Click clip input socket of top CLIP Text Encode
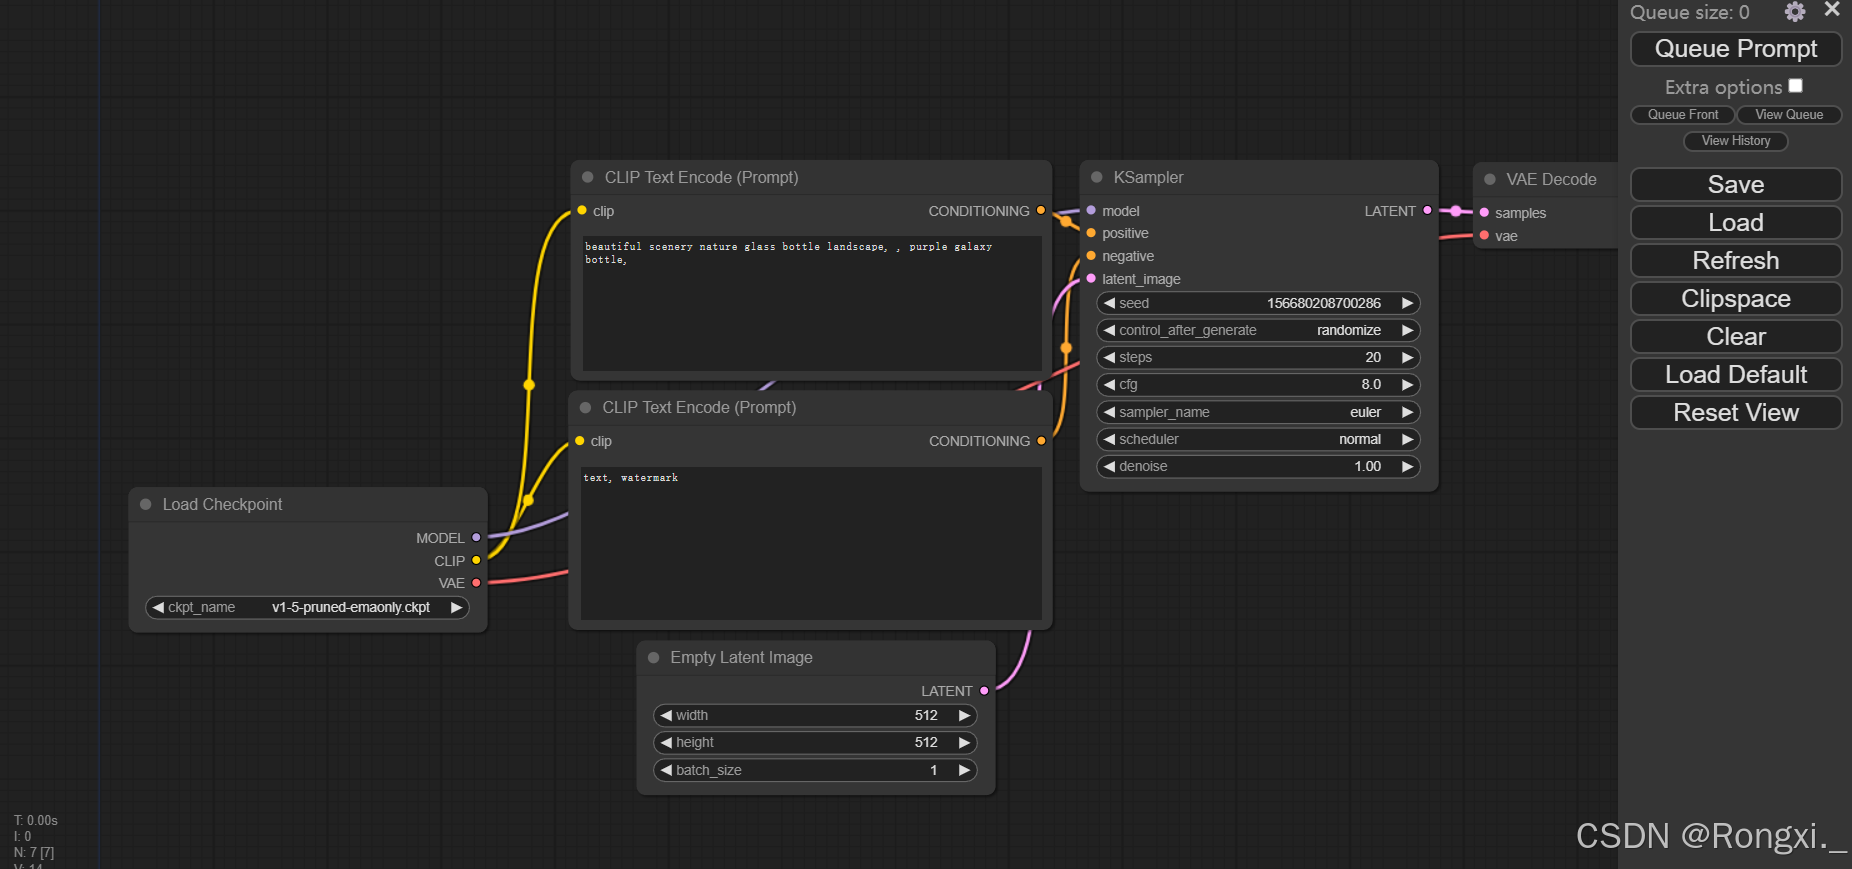Image resolution: width=1852 pixels, height=869 pixels. coord(582,211)
